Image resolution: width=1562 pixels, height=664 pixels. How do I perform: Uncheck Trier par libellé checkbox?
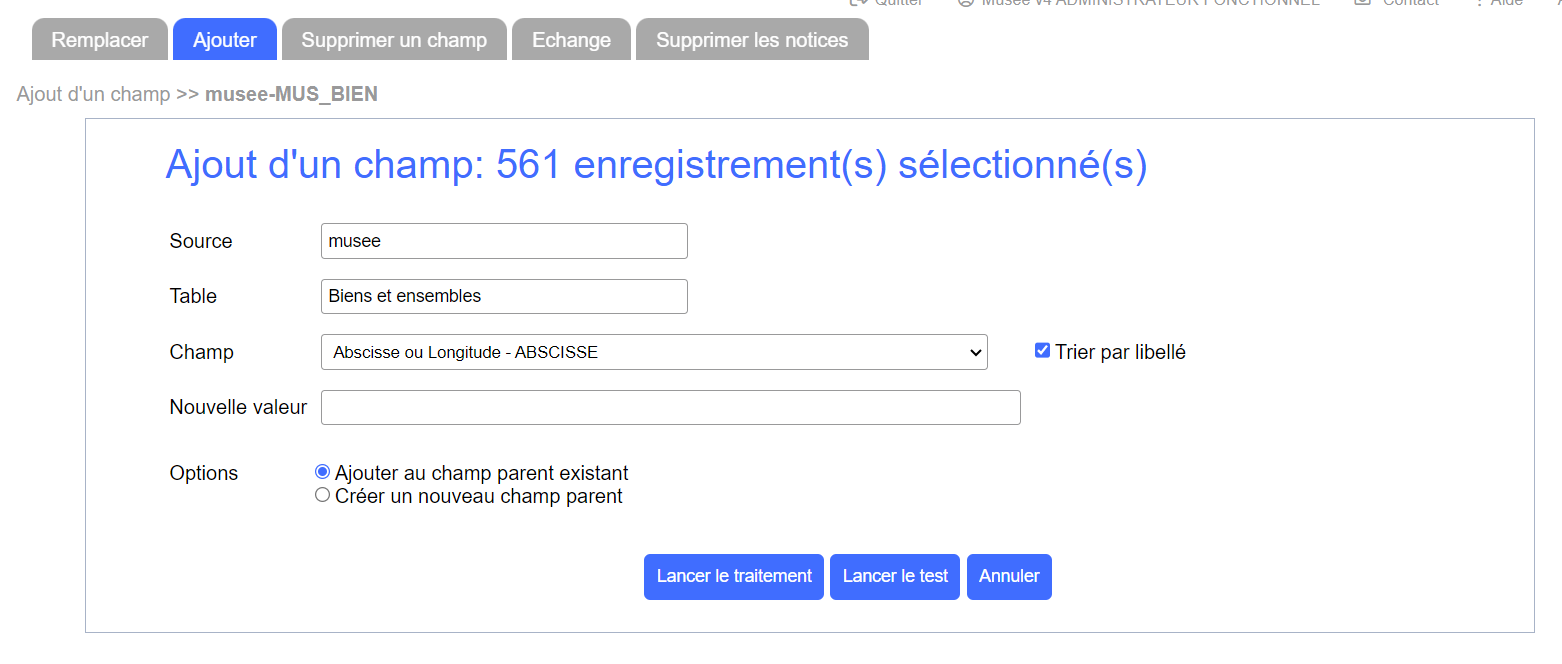point(1042,351)
